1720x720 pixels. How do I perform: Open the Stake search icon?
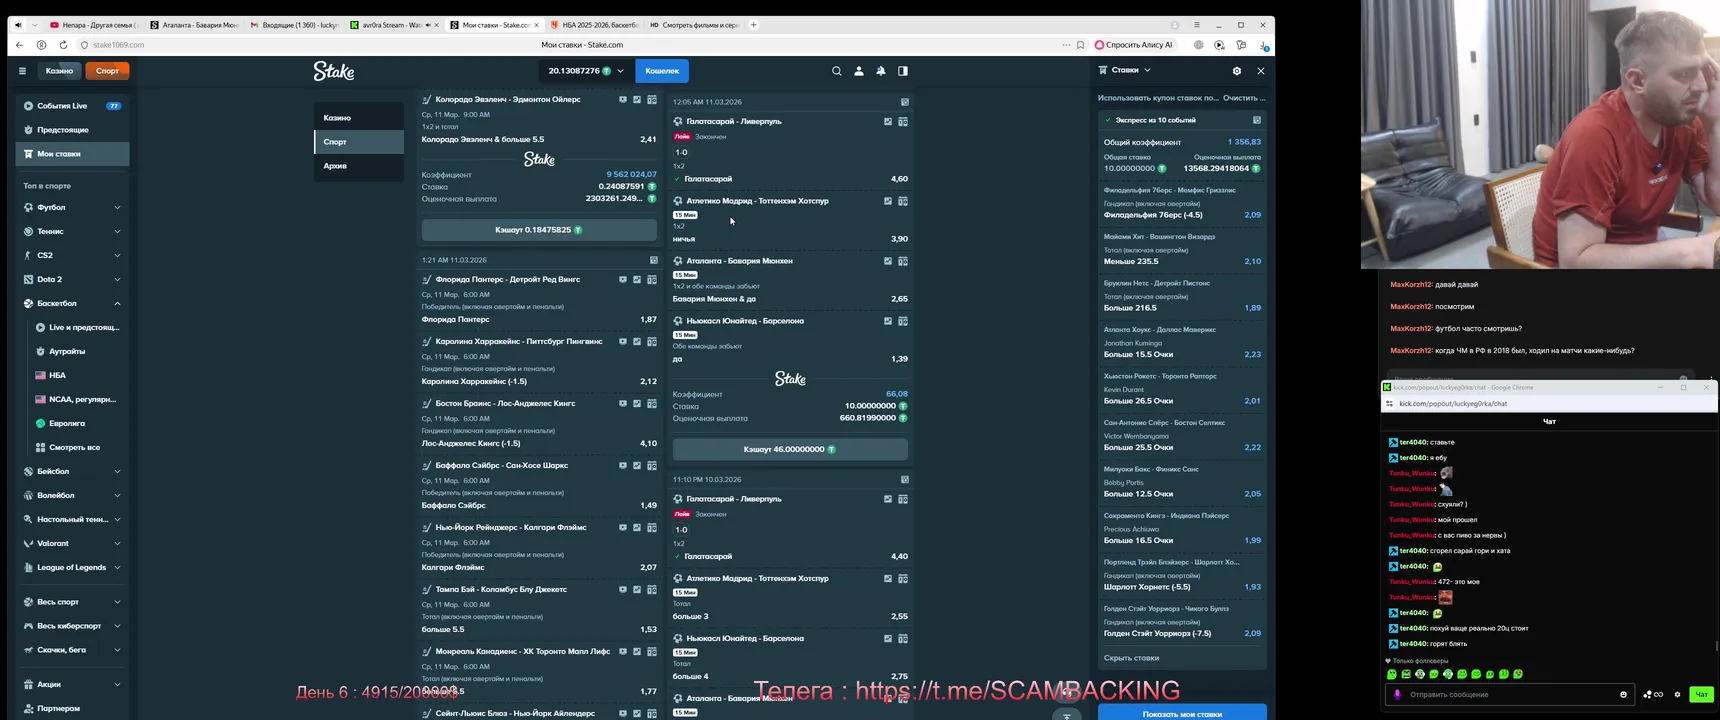pos(837,71)
